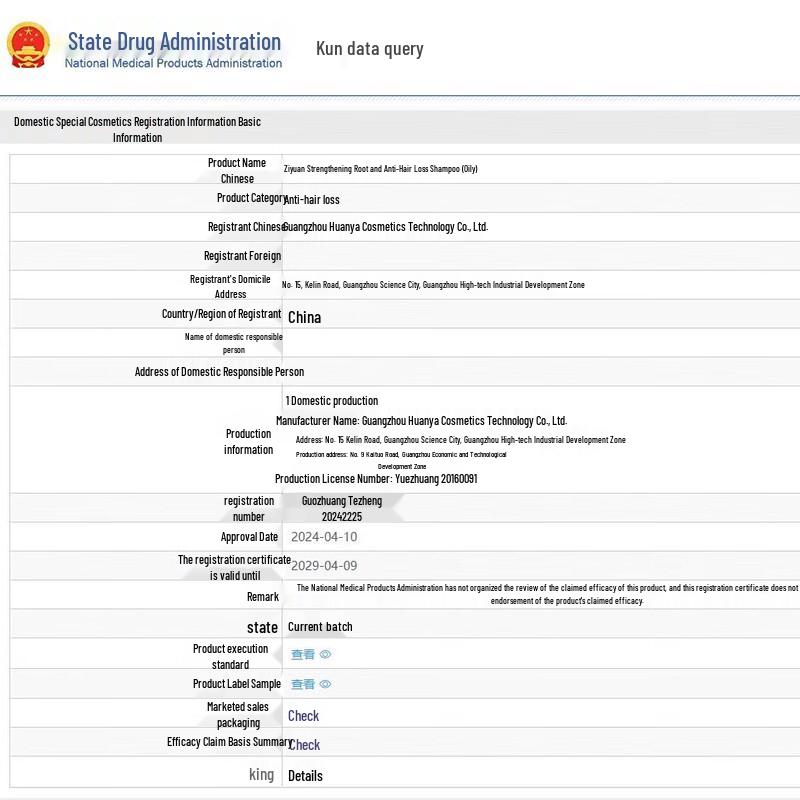The height and width of the screenshot is (800, 800).
Task: Click the production address No. 9 Kaituo Road
Action: 401,460
